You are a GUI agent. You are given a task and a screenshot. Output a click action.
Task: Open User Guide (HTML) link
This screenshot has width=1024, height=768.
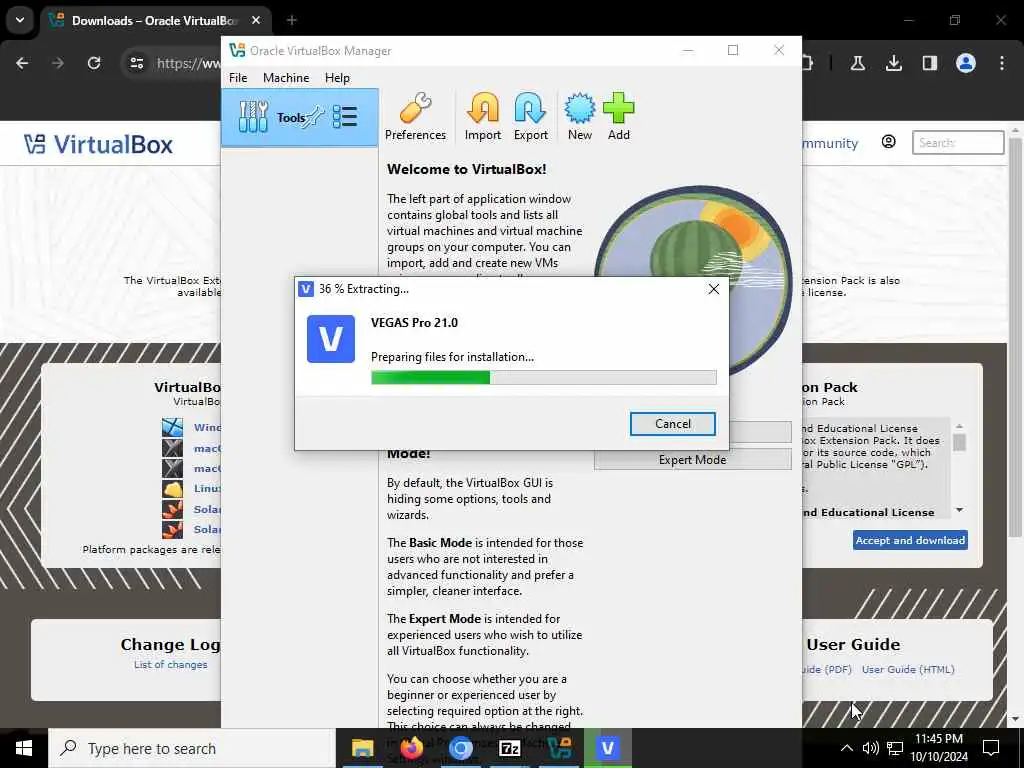click(x=908, y=669)
